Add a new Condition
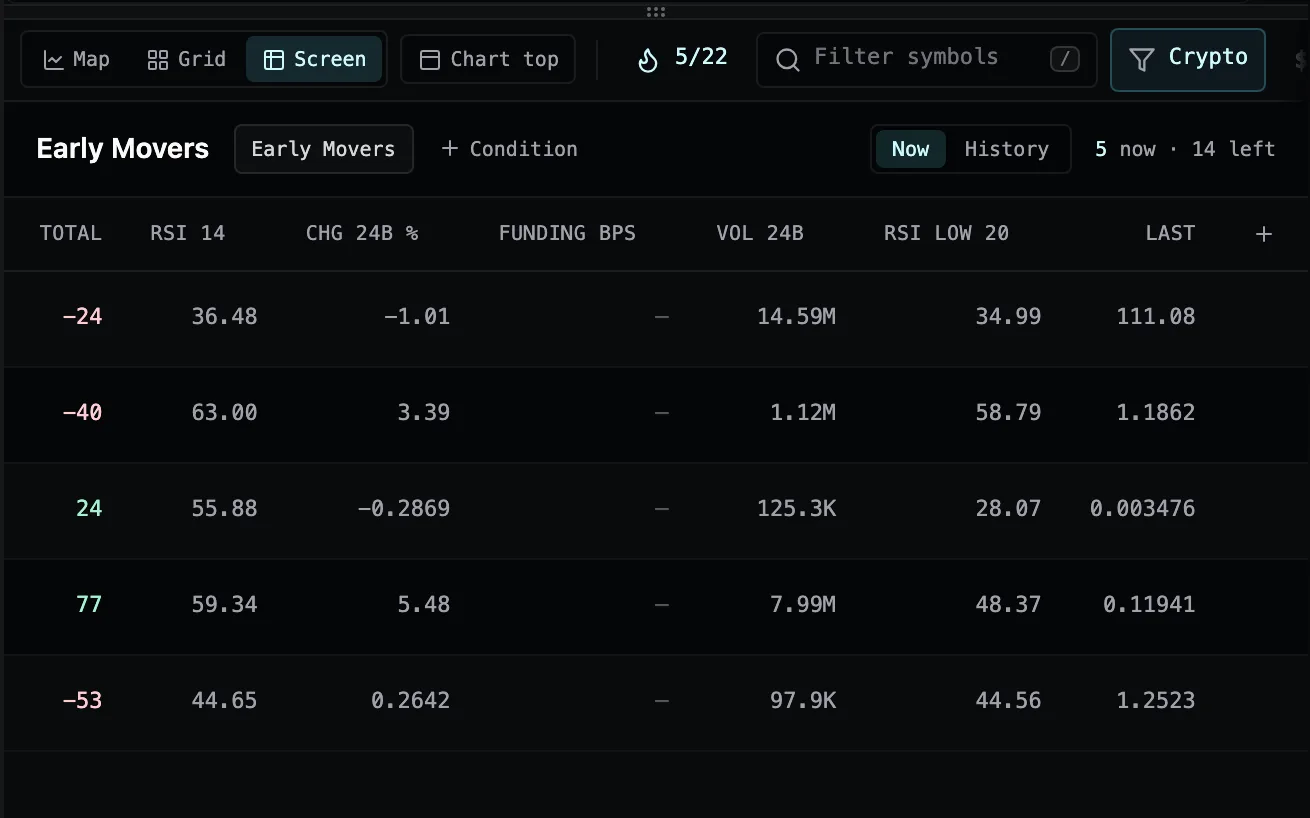1310x818 pixels. click(510, 149)
